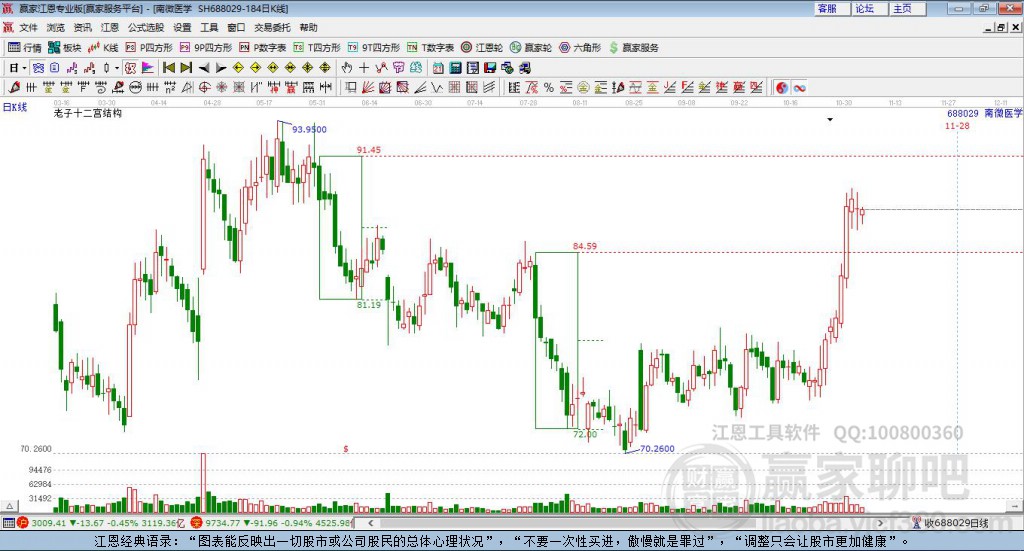Select the zigzag wave line tool
This screenshot has width=1024, height=551.
point(437,87)
